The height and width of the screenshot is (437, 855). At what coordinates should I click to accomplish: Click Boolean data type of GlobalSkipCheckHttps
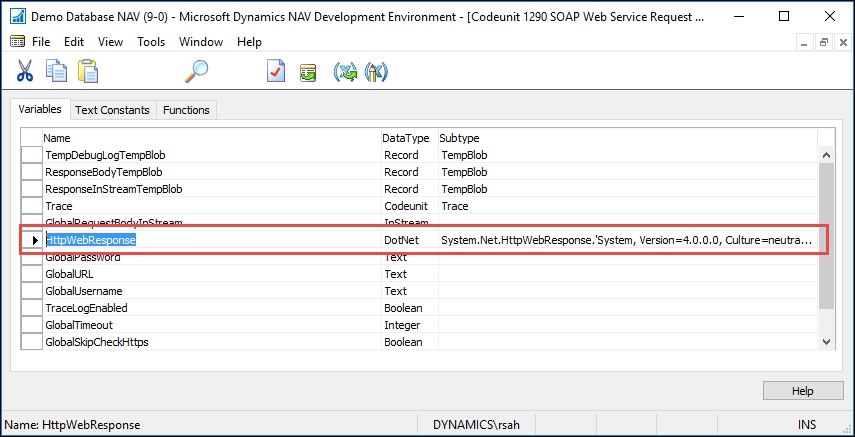[x=410, y=342]
